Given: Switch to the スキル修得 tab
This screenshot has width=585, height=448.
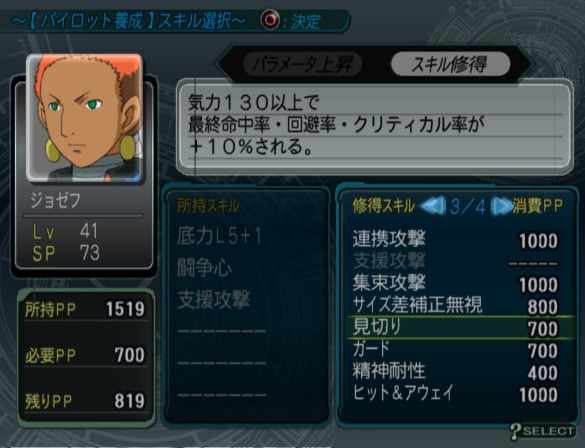Looking at the screenshot, I should tap(450, 64).
